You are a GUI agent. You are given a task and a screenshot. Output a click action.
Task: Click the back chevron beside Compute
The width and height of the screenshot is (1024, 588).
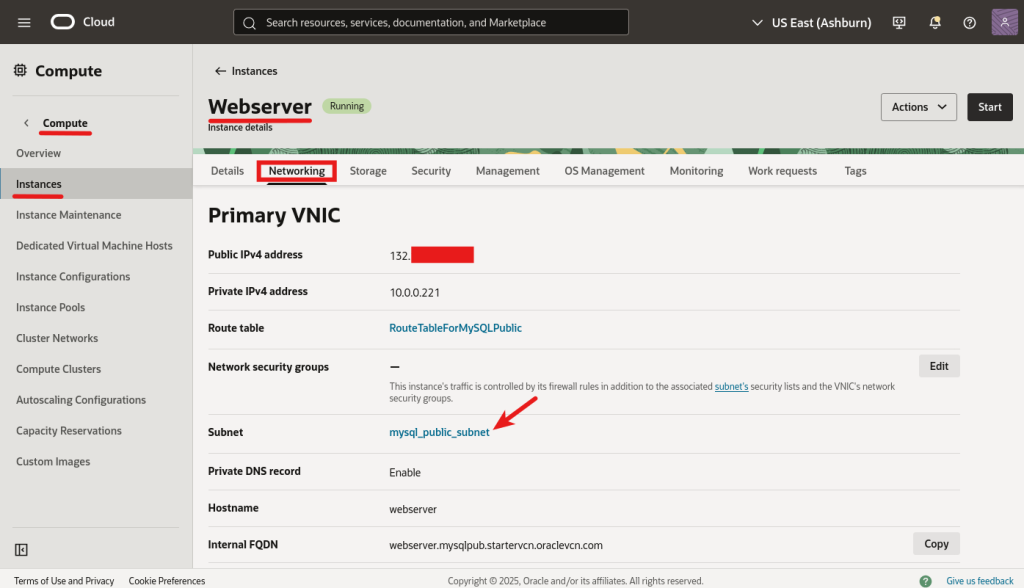click(26, 123)
